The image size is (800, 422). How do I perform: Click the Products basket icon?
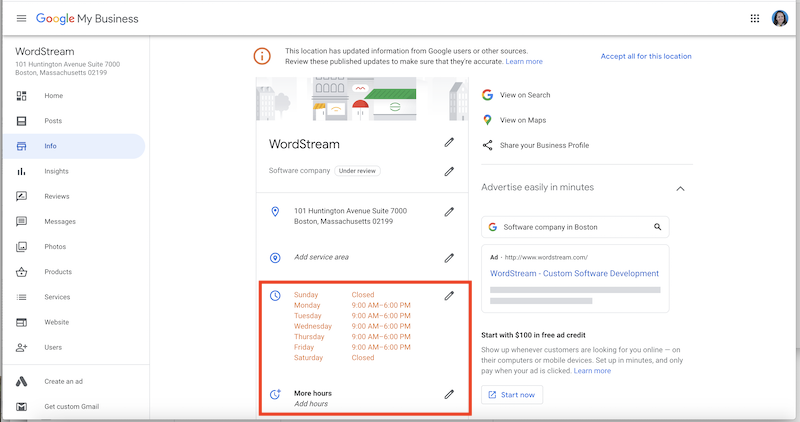coord(21,272)
